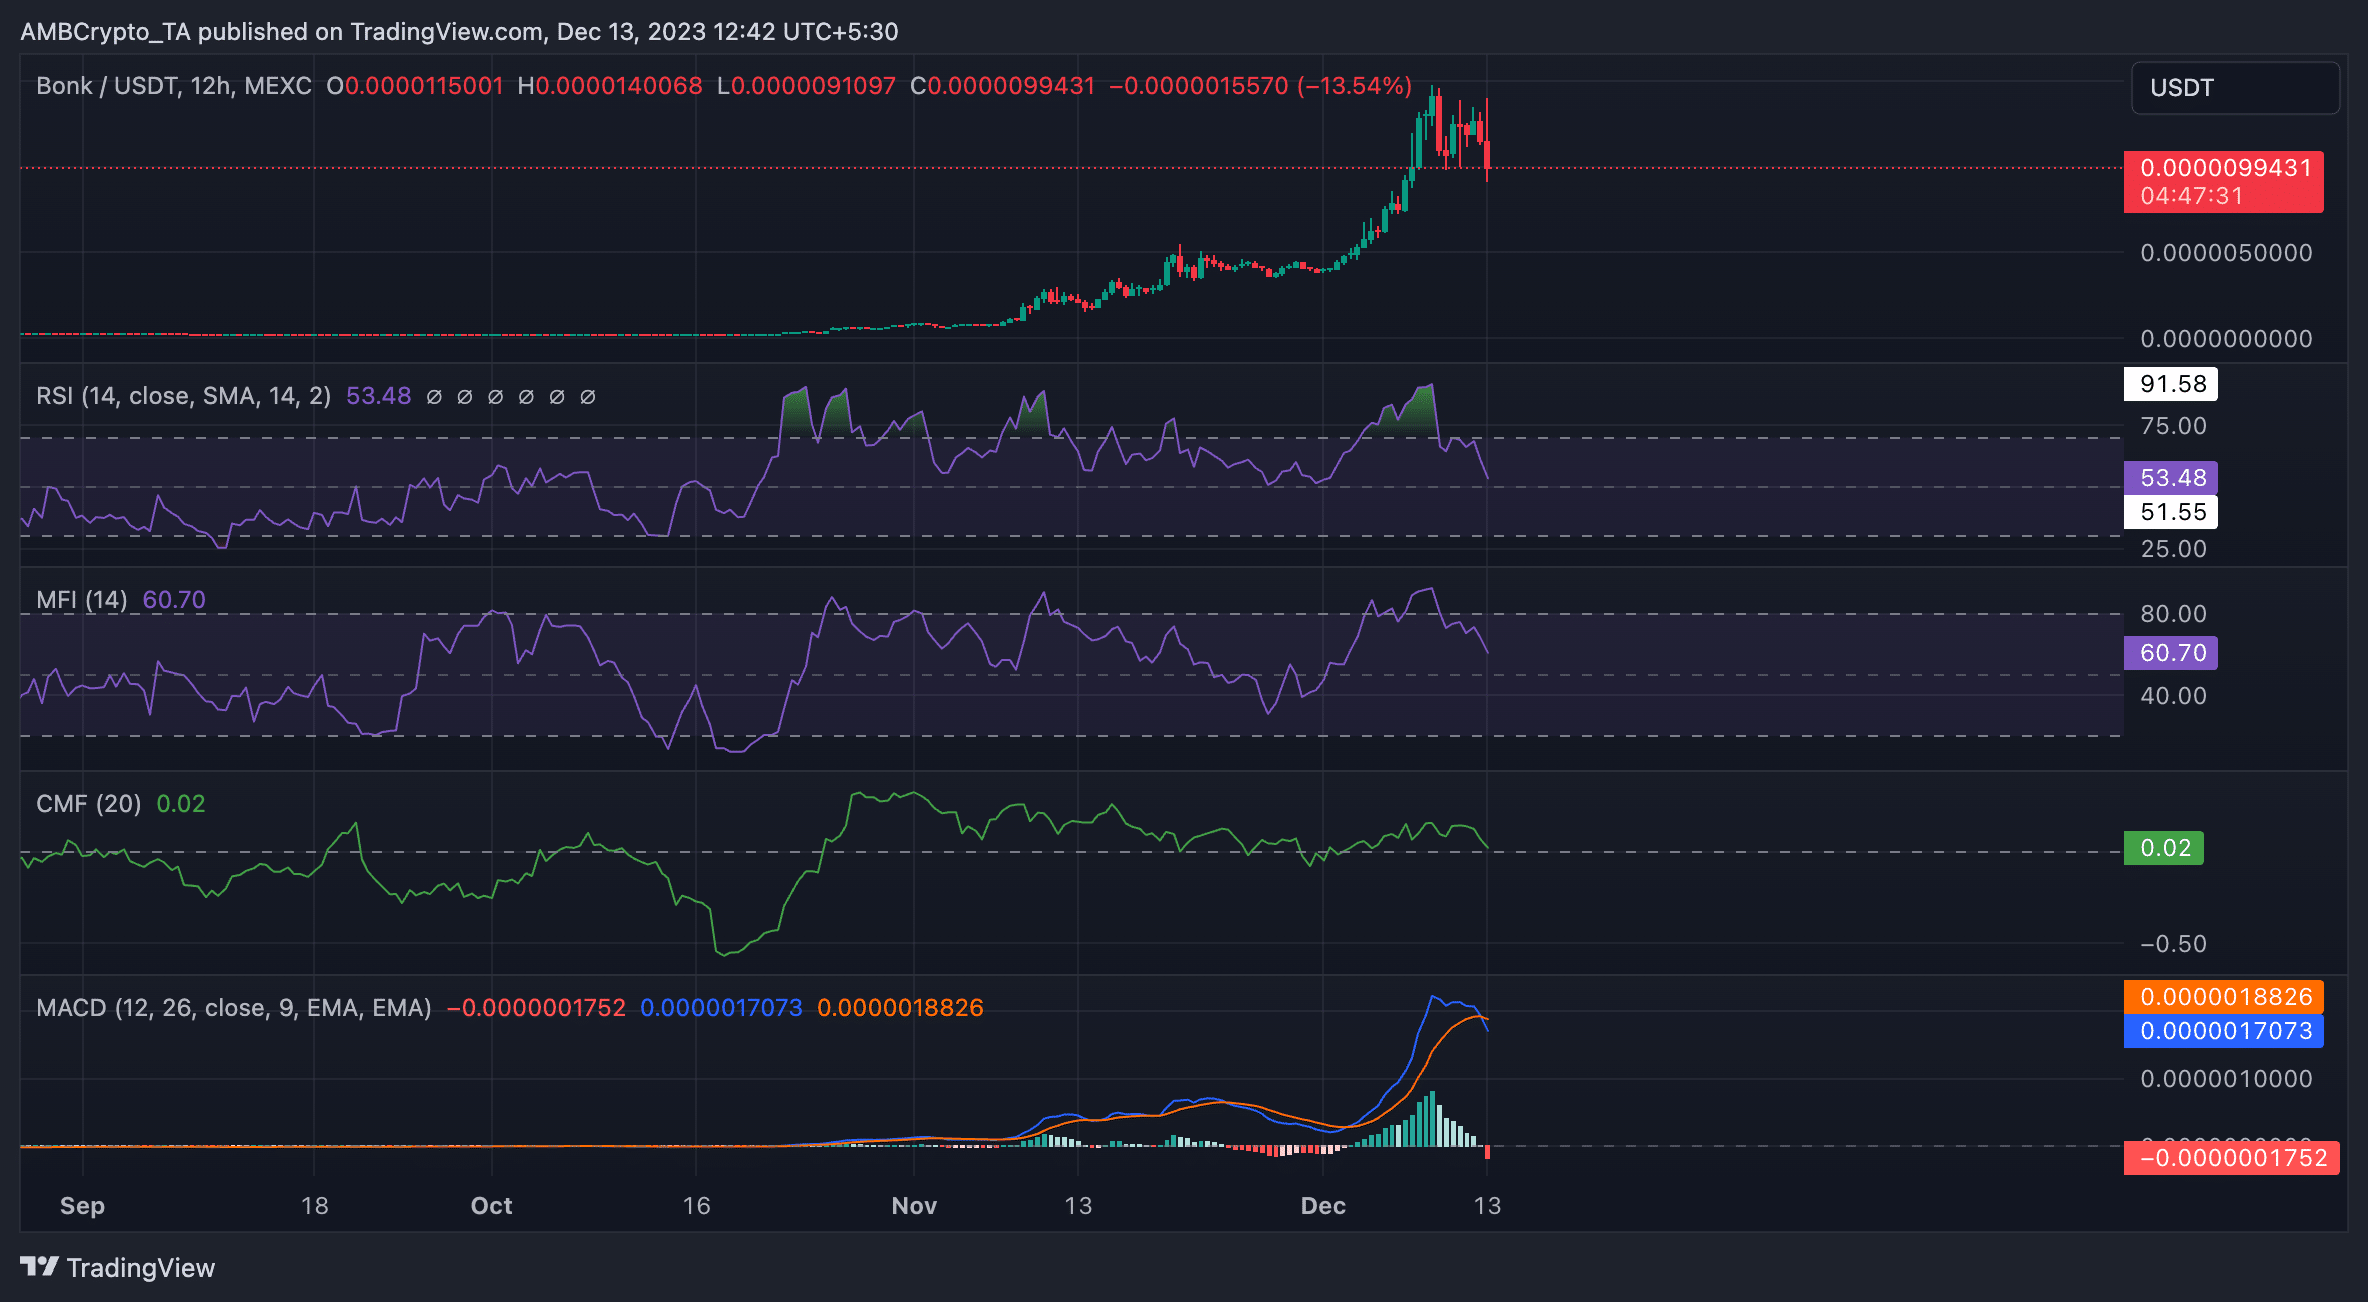This screenshot has height=1302, width=2368.
Task: Click the blue MACD value tag
Action: 2224,1031
